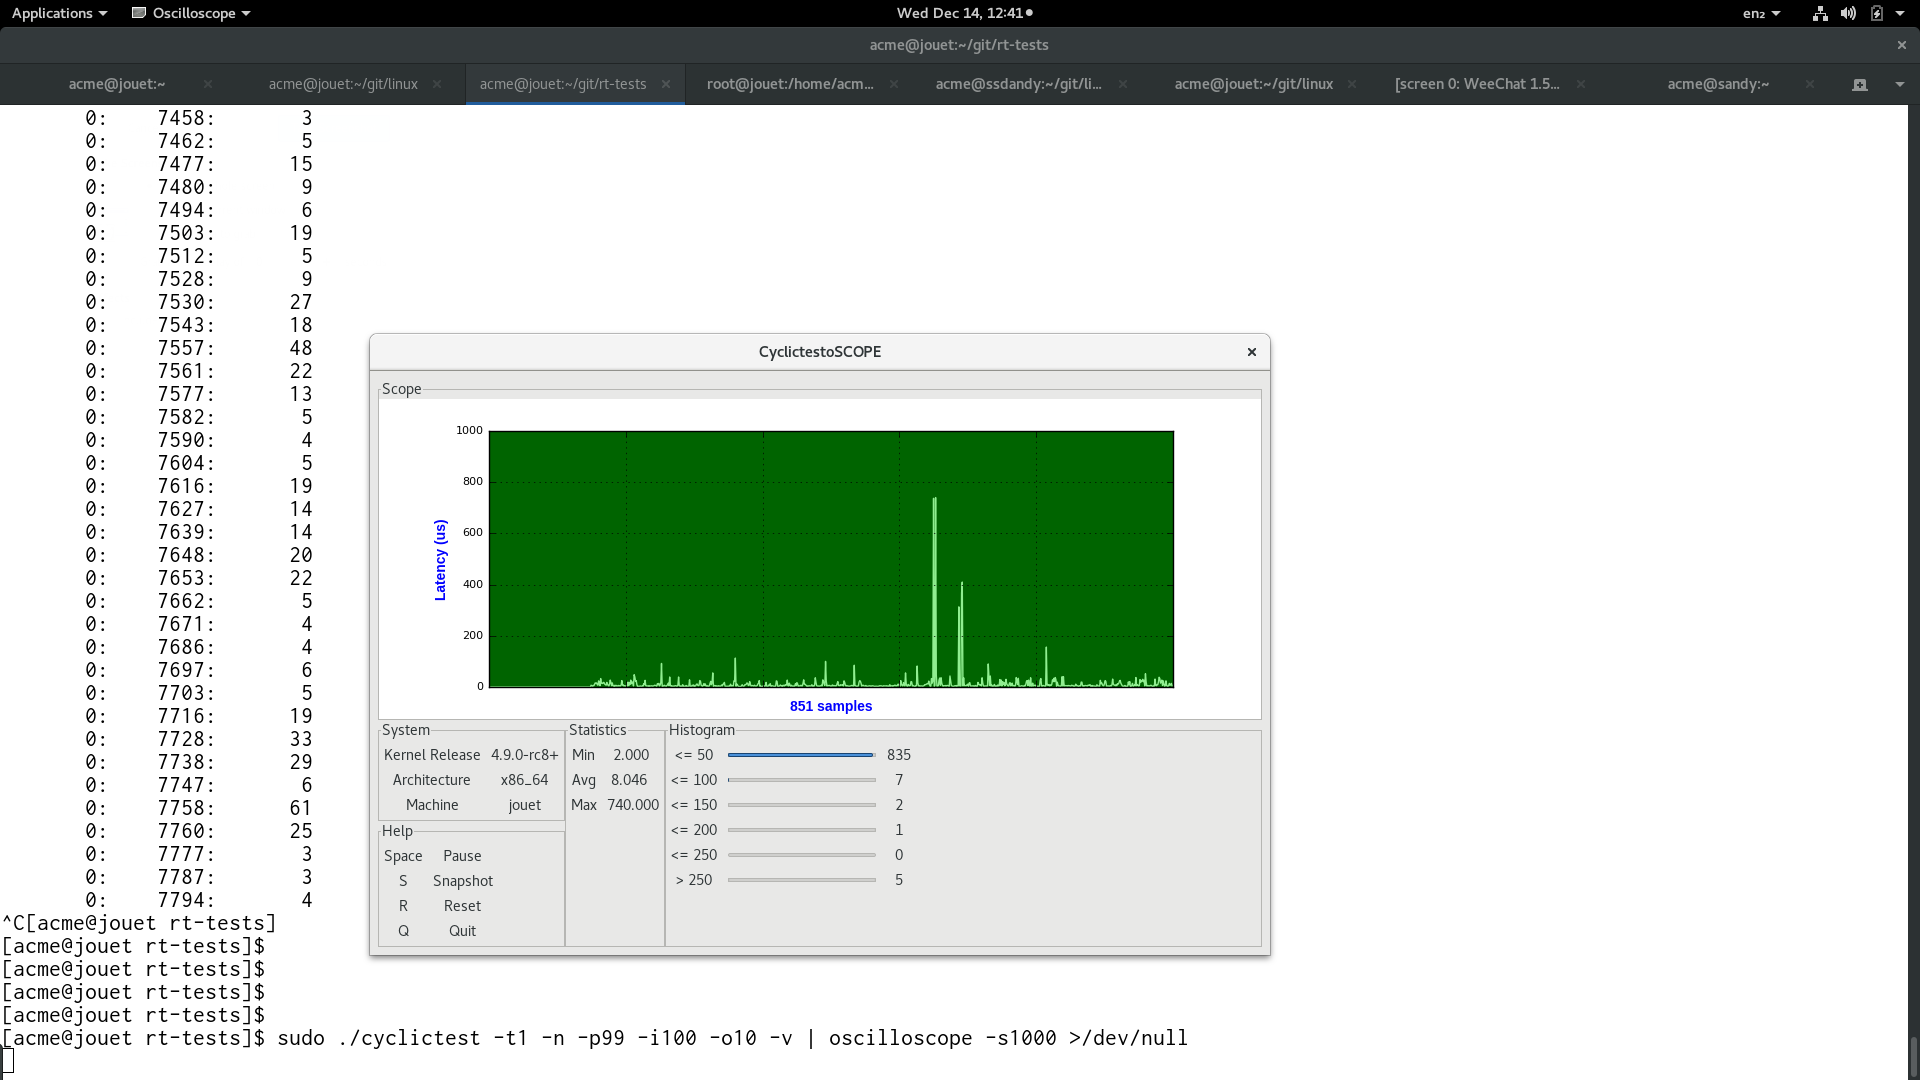This screenshot has width=1920, height=1080.
Task: Select the acme@jouet:~/git/rt-tests tab
Action: [x=563, y=84]
